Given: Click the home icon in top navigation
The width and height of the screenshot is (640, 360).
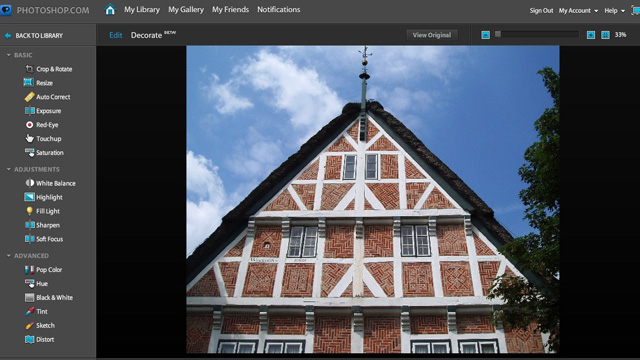Looking at the screenshot, I should point(110,9).
